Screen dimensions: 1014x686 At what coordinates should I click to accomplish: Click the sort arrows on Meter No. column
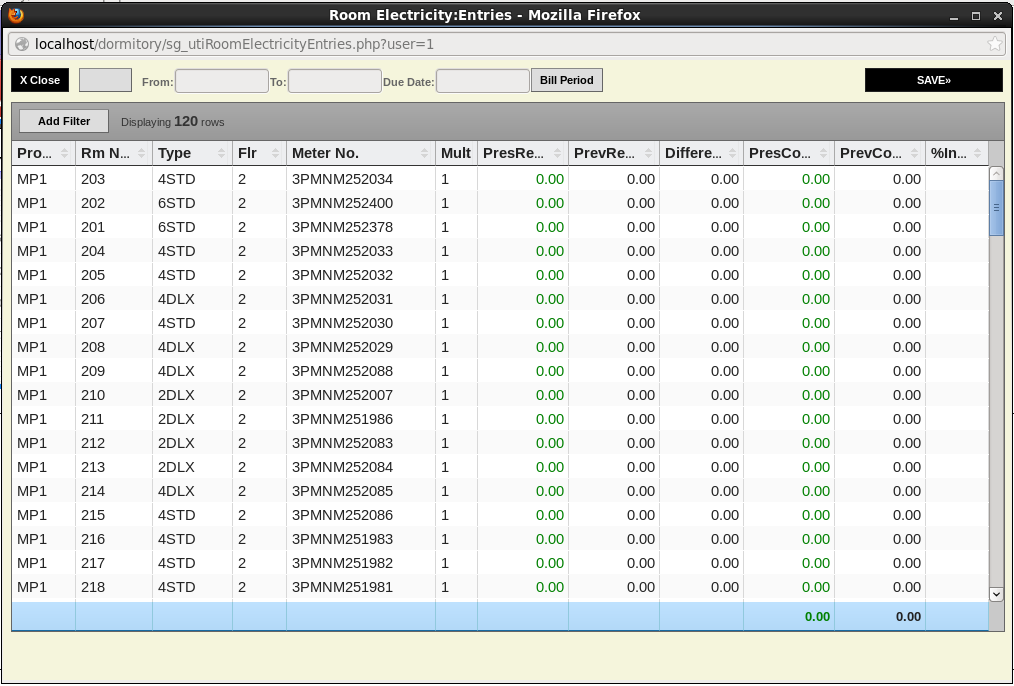424,153
